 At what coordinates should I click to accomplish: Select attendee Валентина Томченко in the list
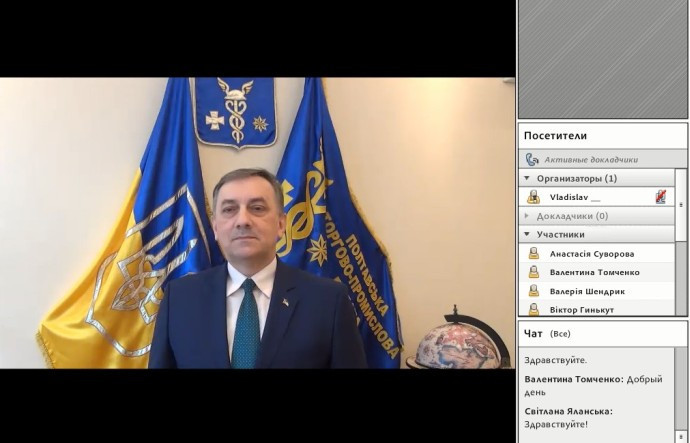tap(594, 272)
